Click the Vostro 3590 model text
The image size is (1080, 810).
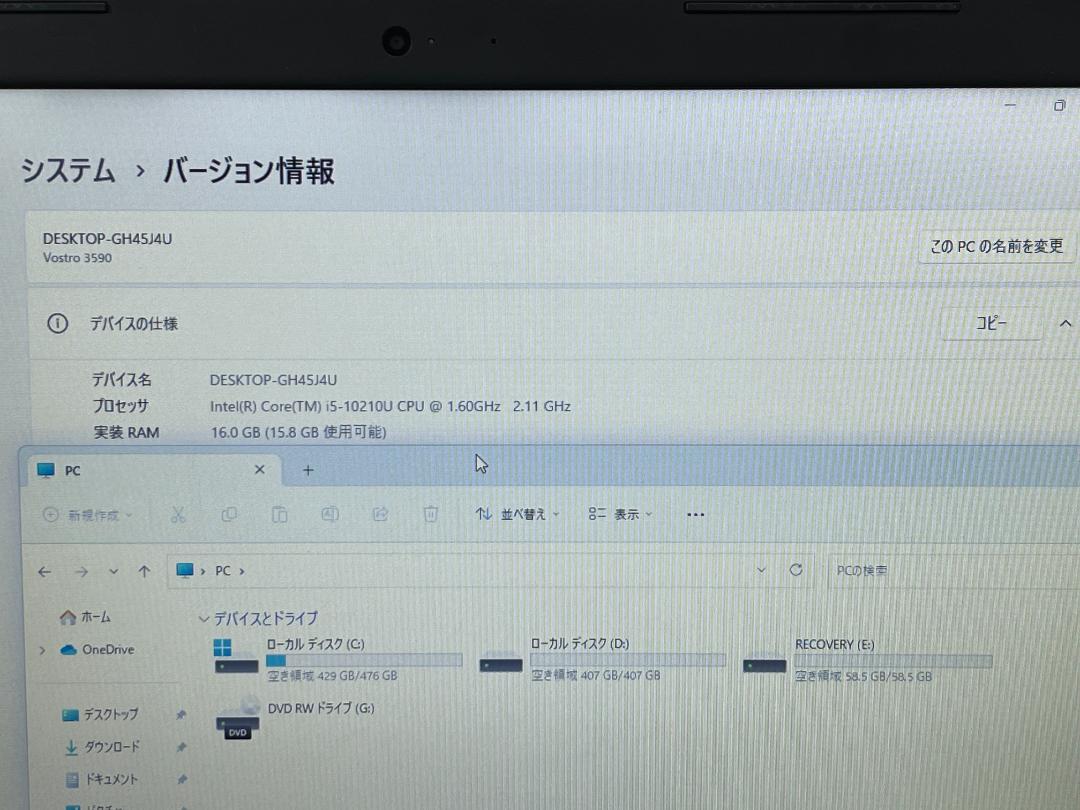77,258
